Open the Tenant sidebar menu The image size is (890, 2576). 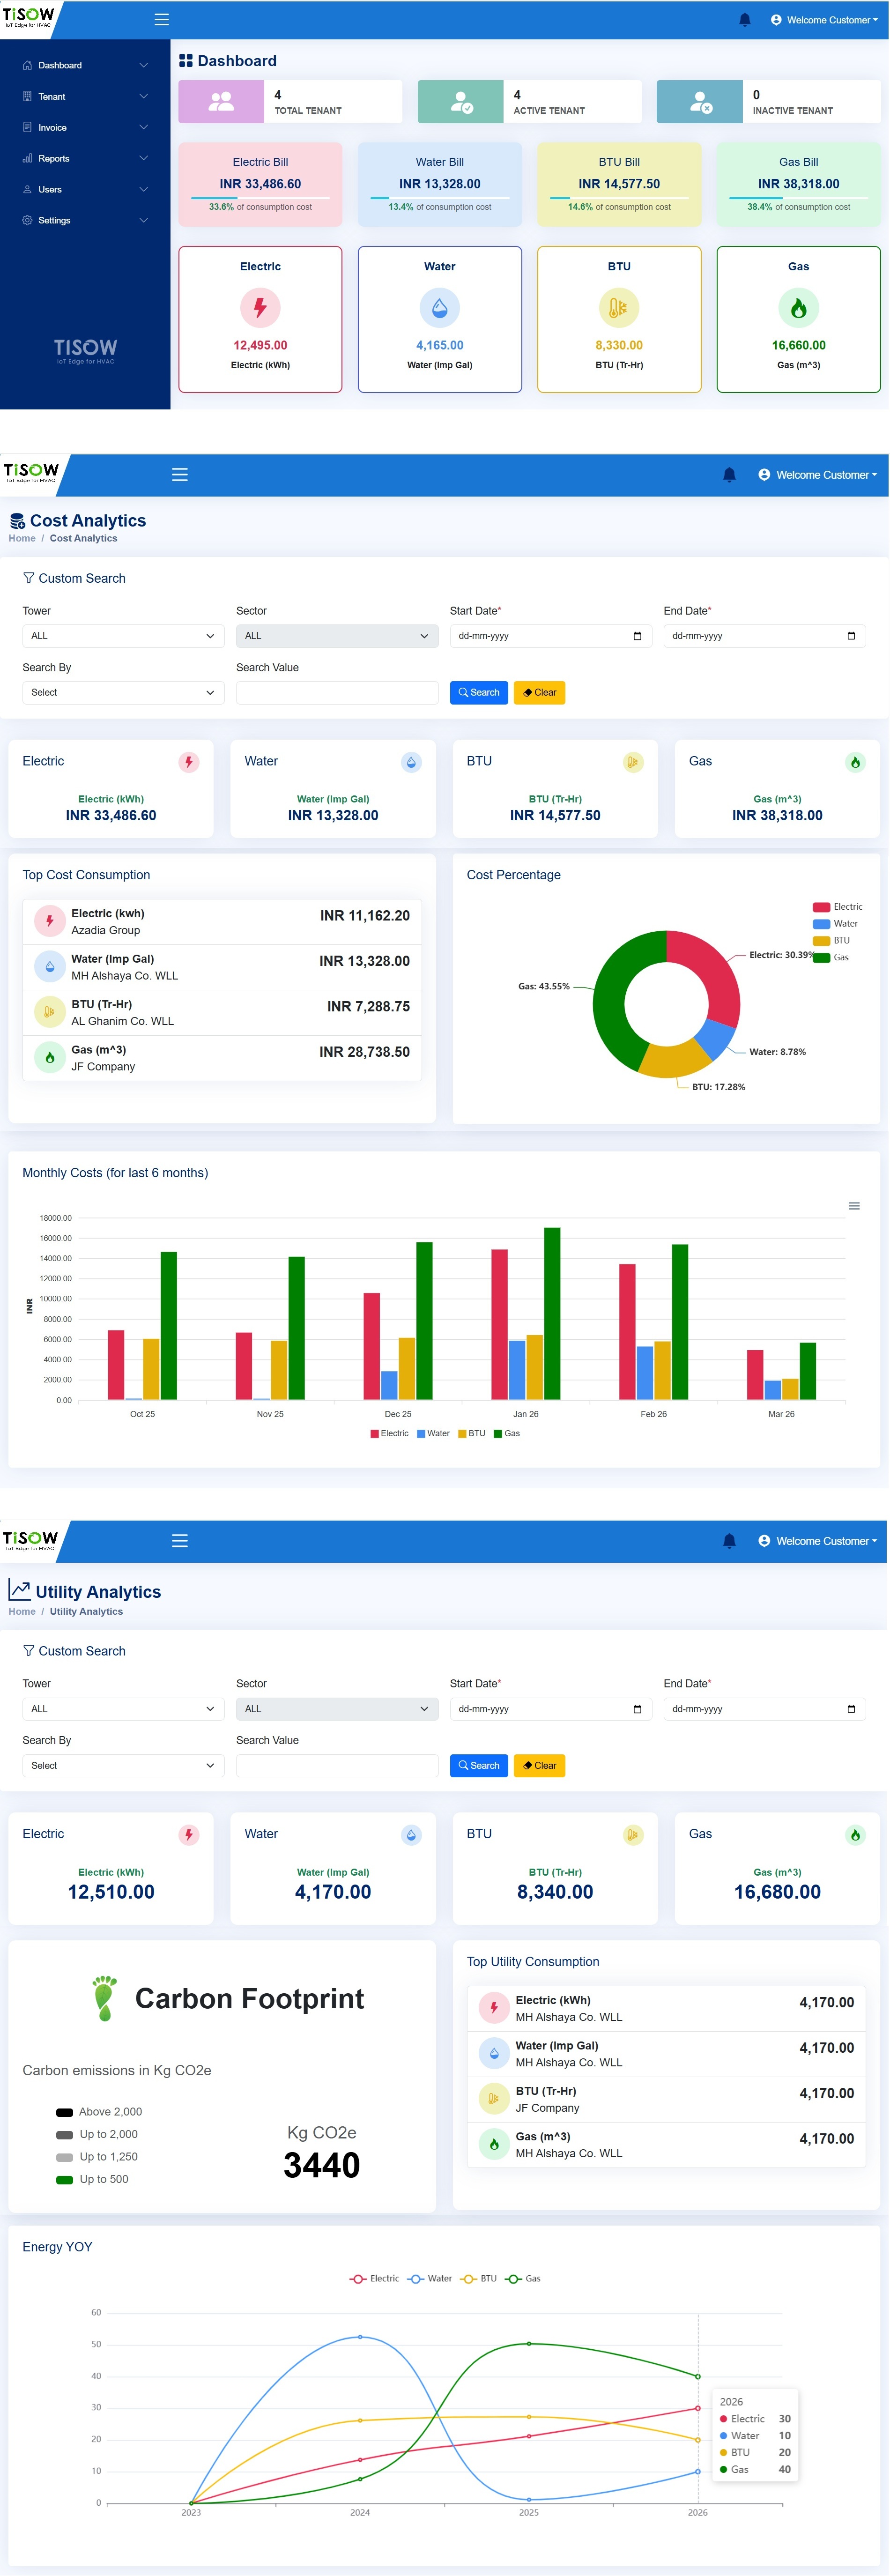tap(85, 96)
